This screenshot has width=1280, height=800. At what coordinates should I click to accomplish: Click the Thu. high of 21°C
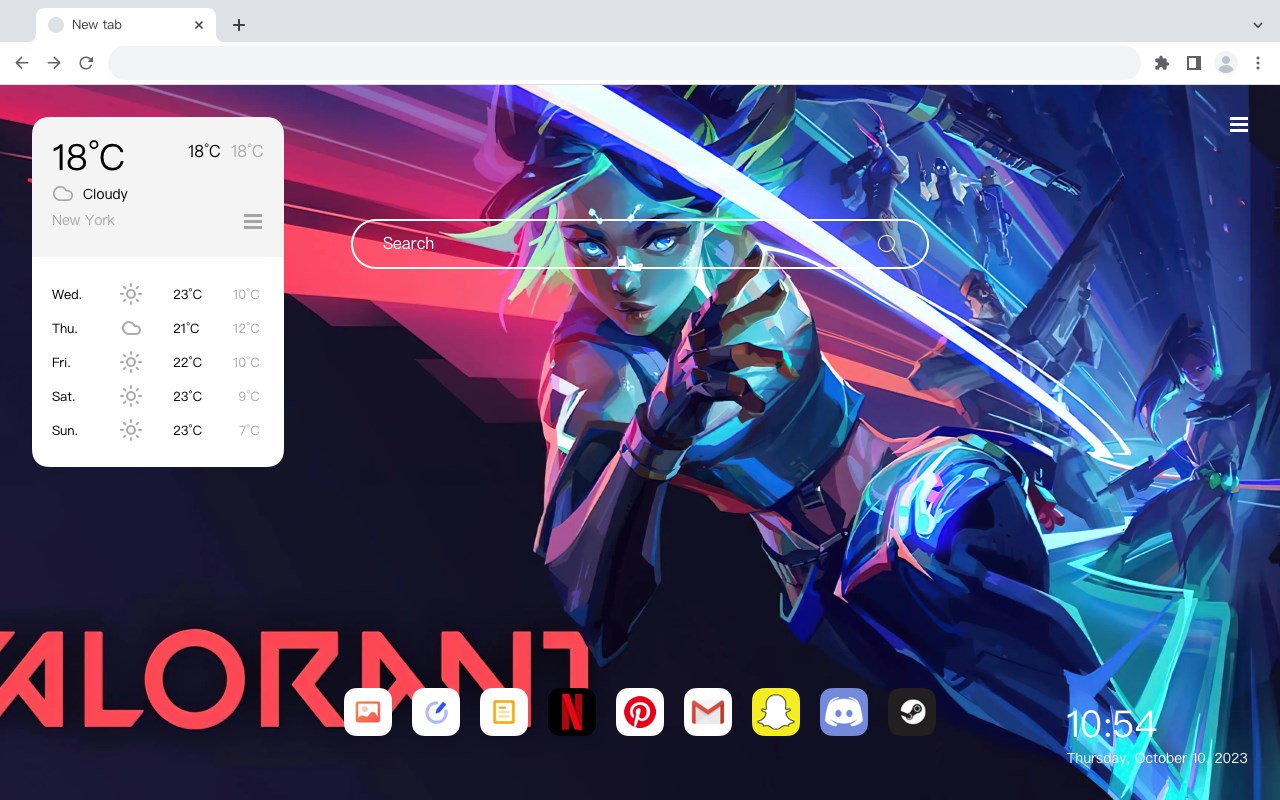coord(186,328)
